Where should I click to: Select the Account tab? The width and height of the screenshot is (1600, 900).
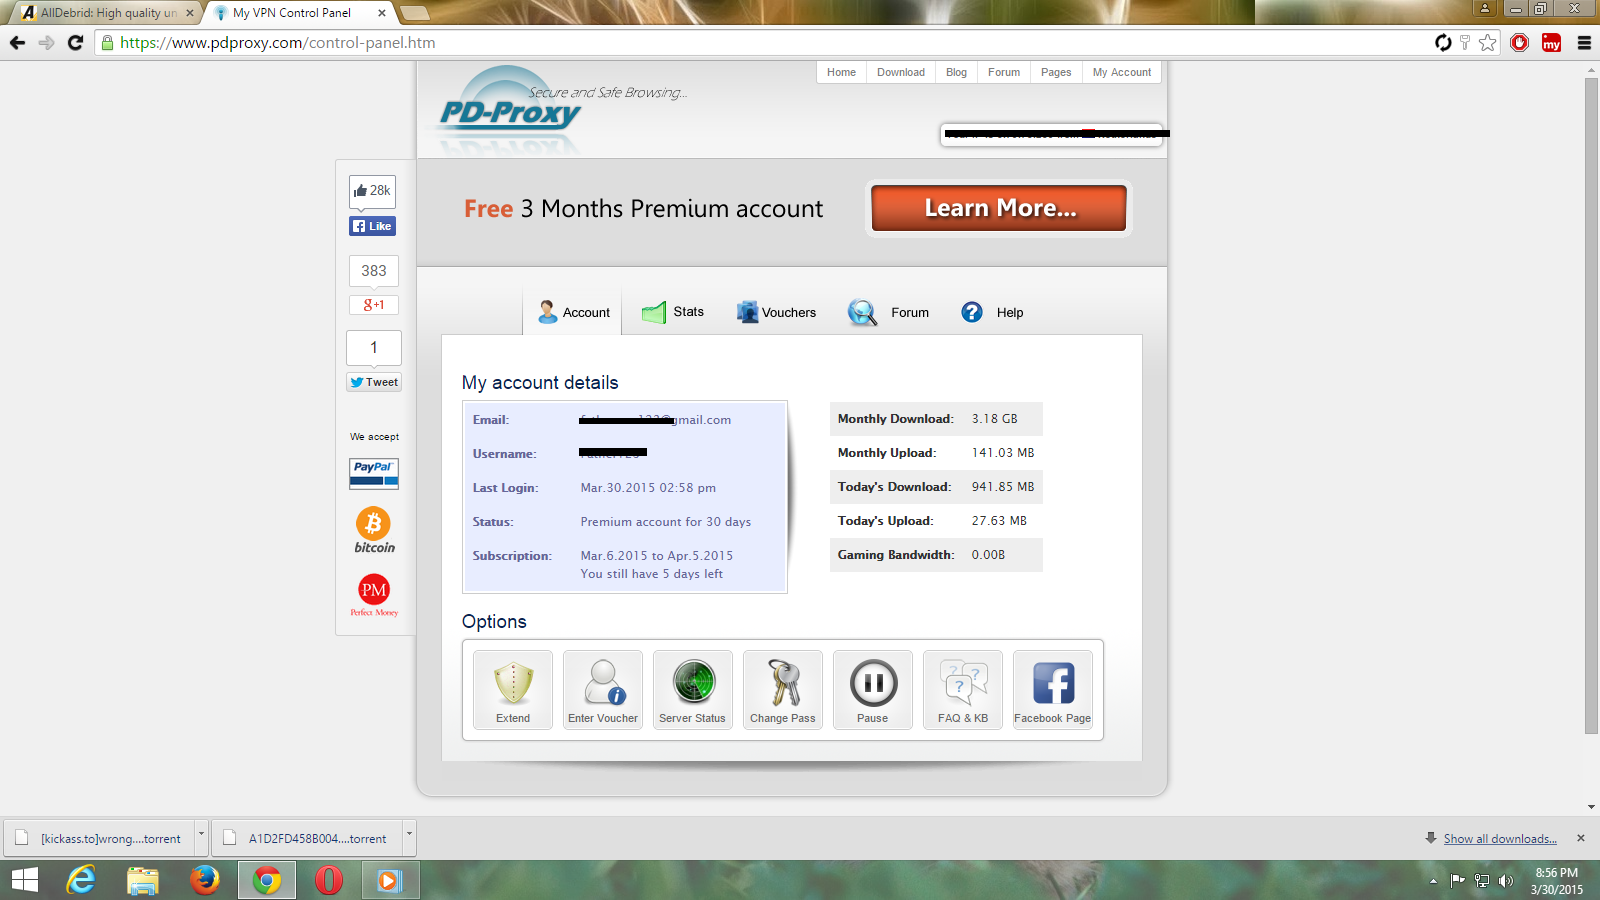(x=573, y=312)
